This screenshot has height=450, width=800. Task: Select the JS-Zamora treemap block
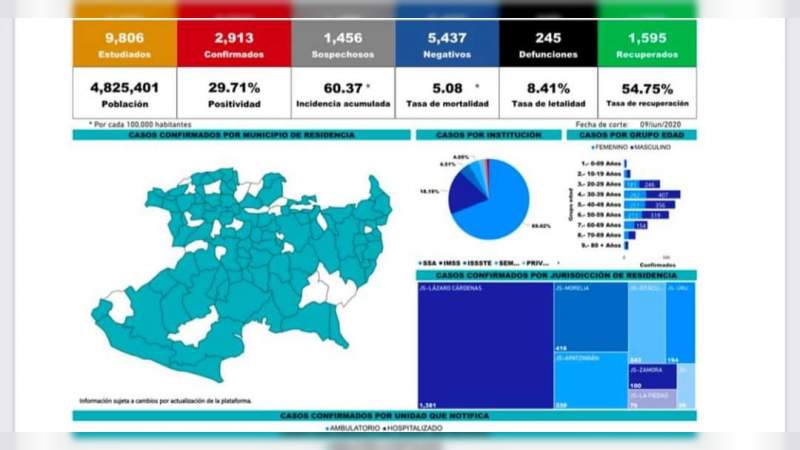pos(653,377)
